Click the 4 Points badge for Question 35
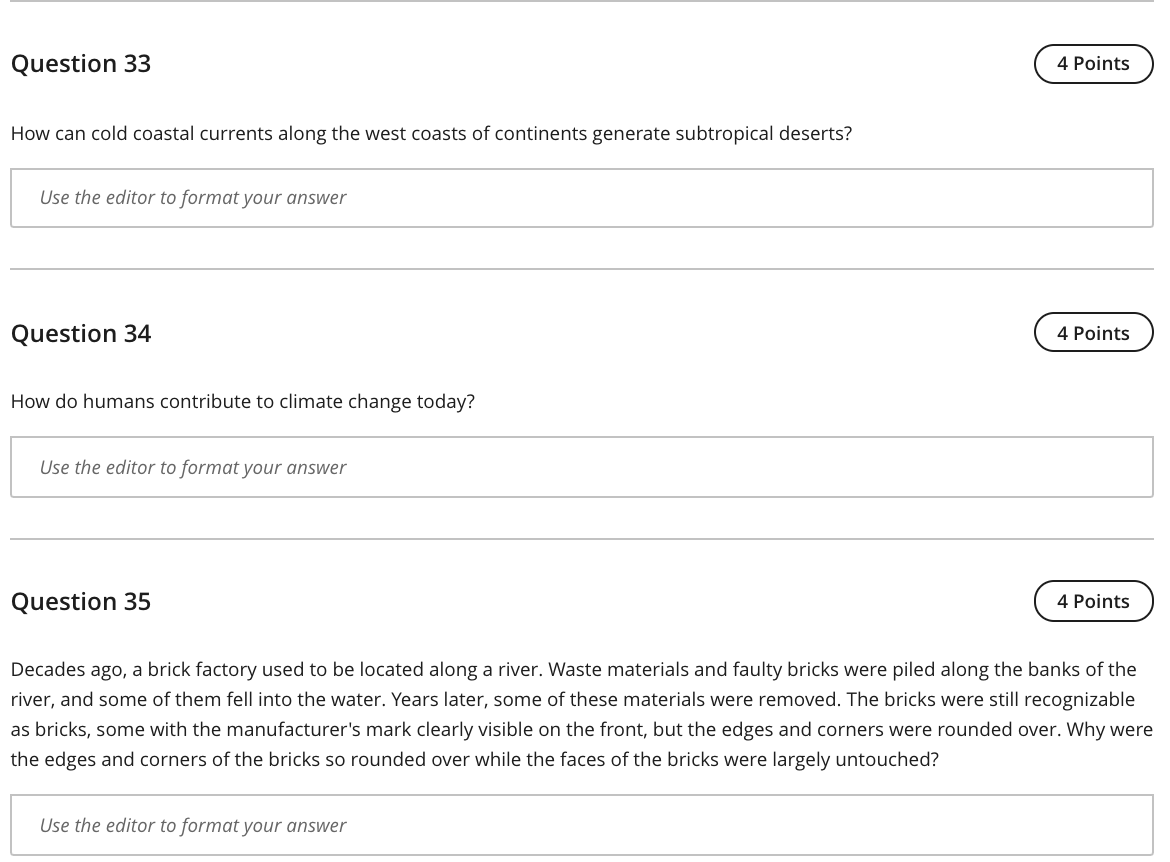This screenshot has height=862, width=1170. 1093,601
